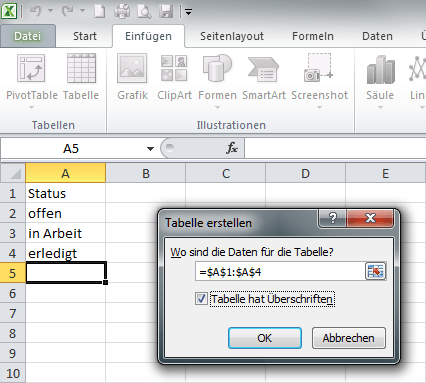The height and width of the screenshot is (383, 426).
Task: Open the Customize Quick Access Toolbar dropdown
Action: tap(188, 12)
